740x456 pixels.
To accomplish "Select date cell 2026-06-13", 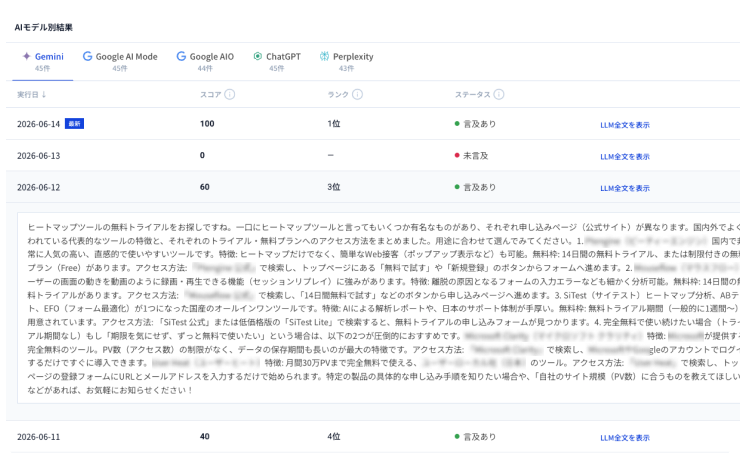I will click(39, 156).
